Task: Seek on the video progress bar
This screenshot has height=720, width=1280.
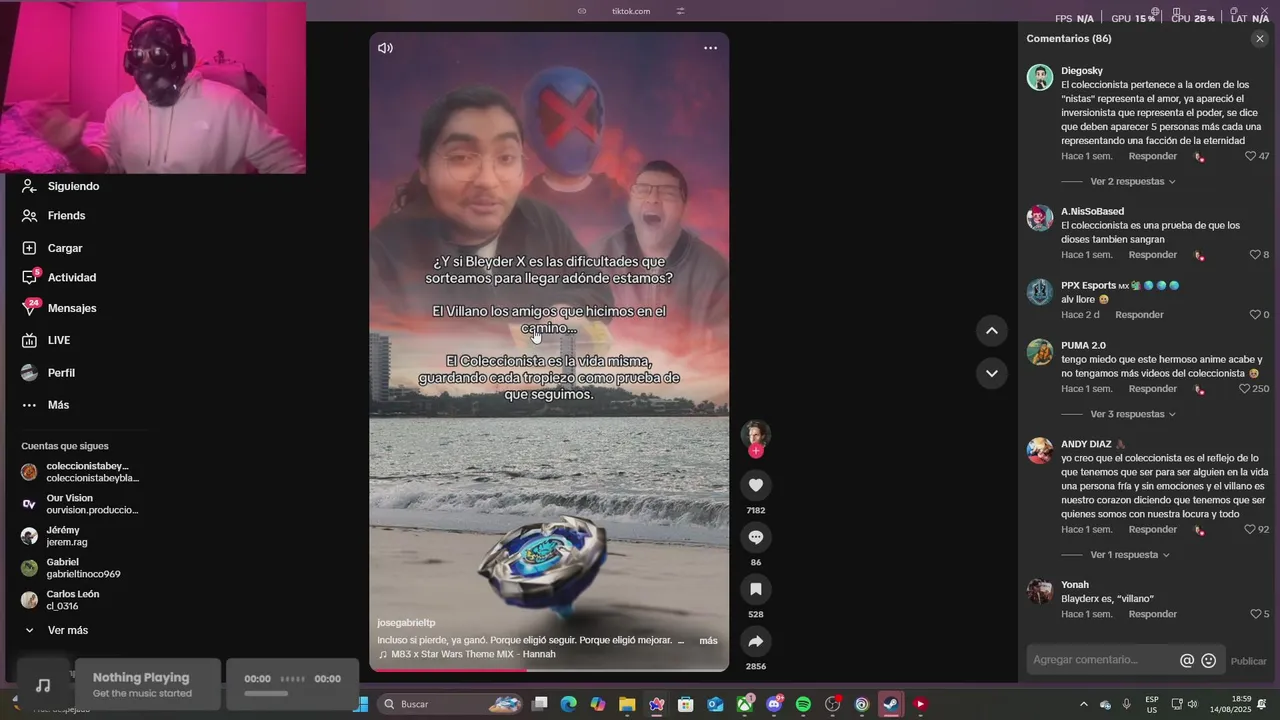Action: [x=549, y=670]
